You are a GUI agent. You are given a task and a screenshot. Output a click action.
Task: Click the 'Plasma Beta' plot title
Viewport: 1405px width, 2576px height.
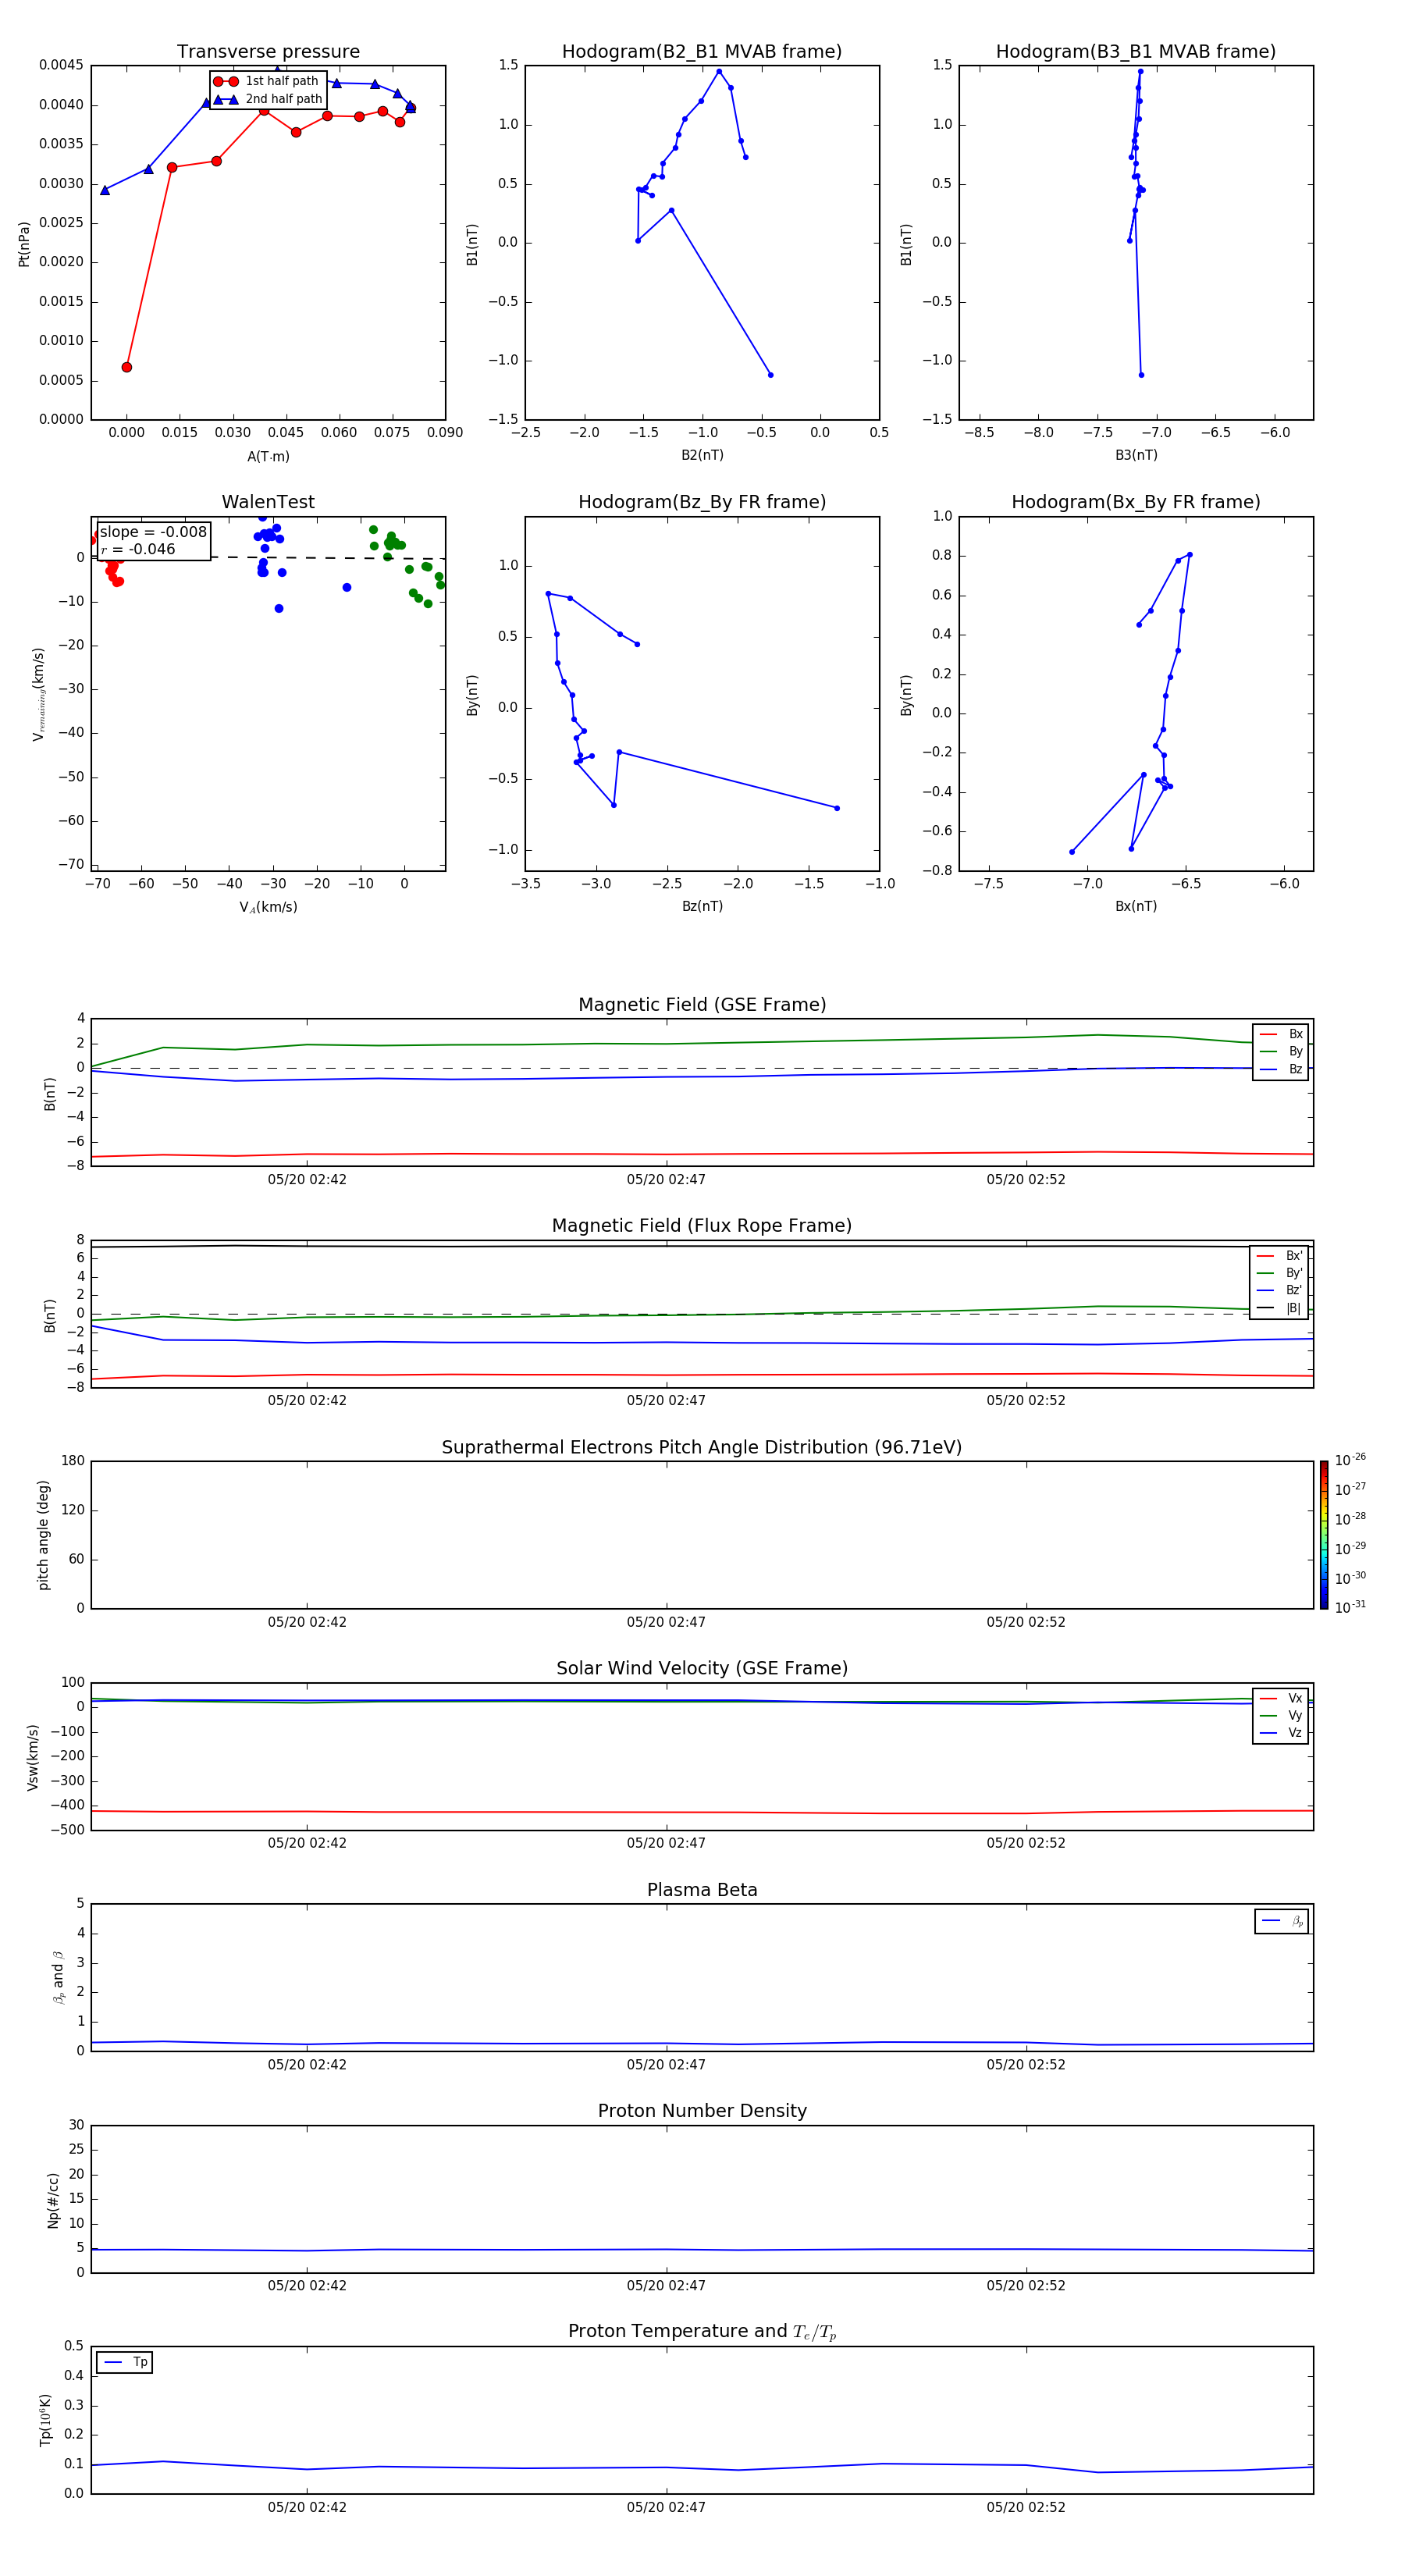tap(702, 1890)
